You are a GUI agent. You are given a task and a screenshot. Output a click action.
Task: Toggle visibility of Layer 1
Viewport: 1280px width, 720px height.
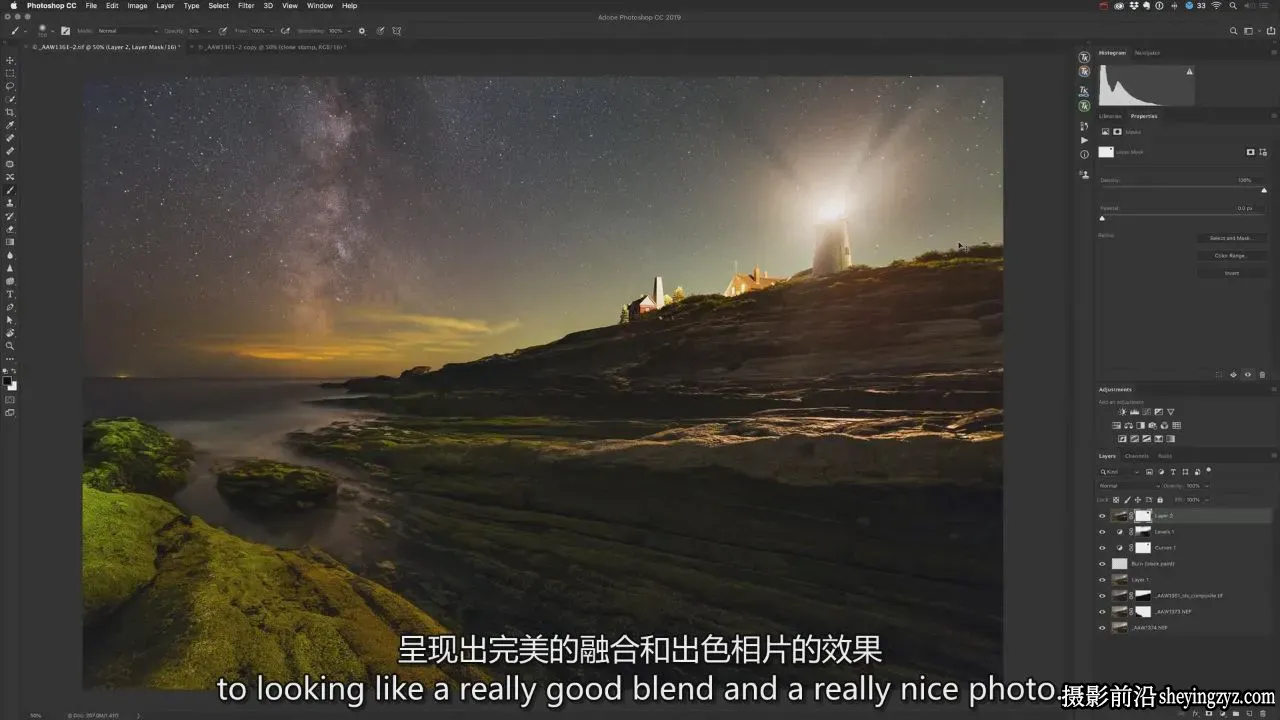pos(1102,580)
